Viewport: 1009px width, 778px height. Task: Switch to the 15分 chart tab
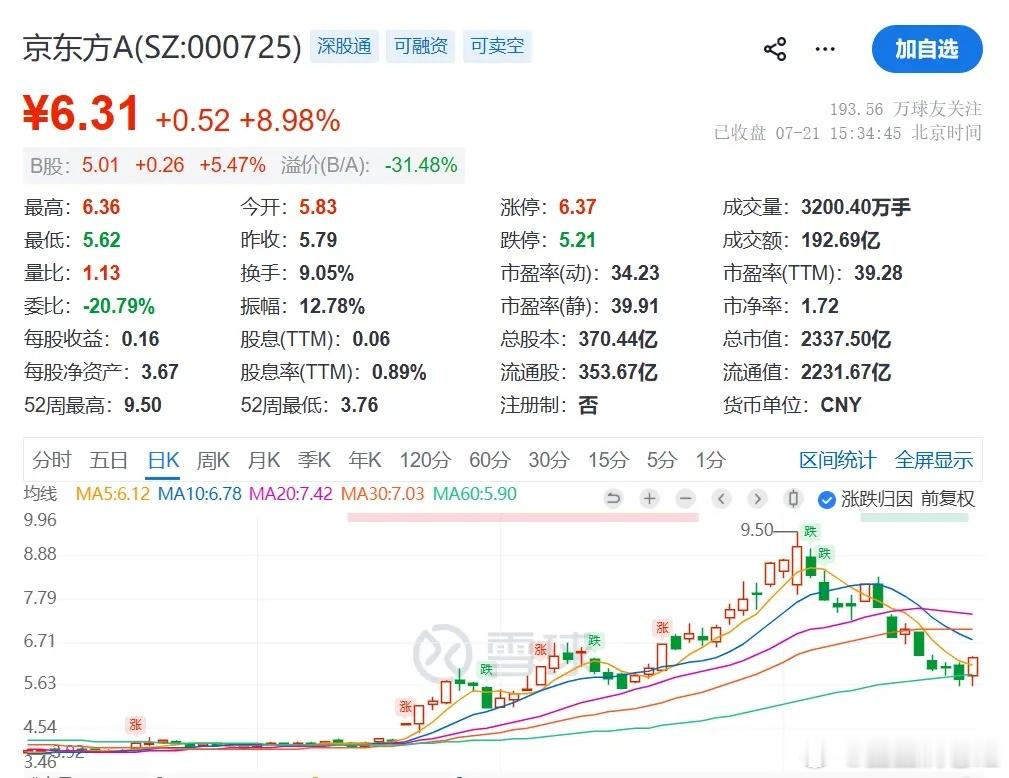pos(608,460)
